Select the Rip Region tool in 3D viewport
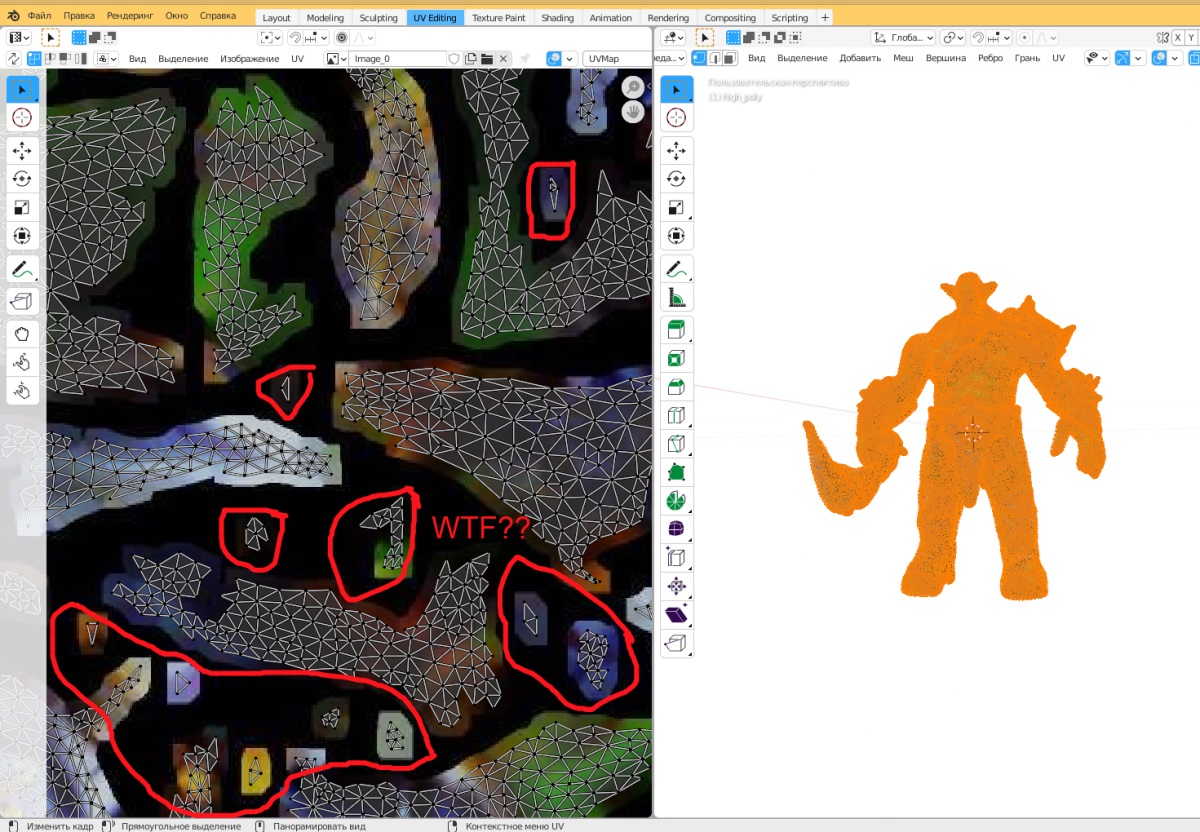The image size is (1200, 832). click(x=676, y=643)
